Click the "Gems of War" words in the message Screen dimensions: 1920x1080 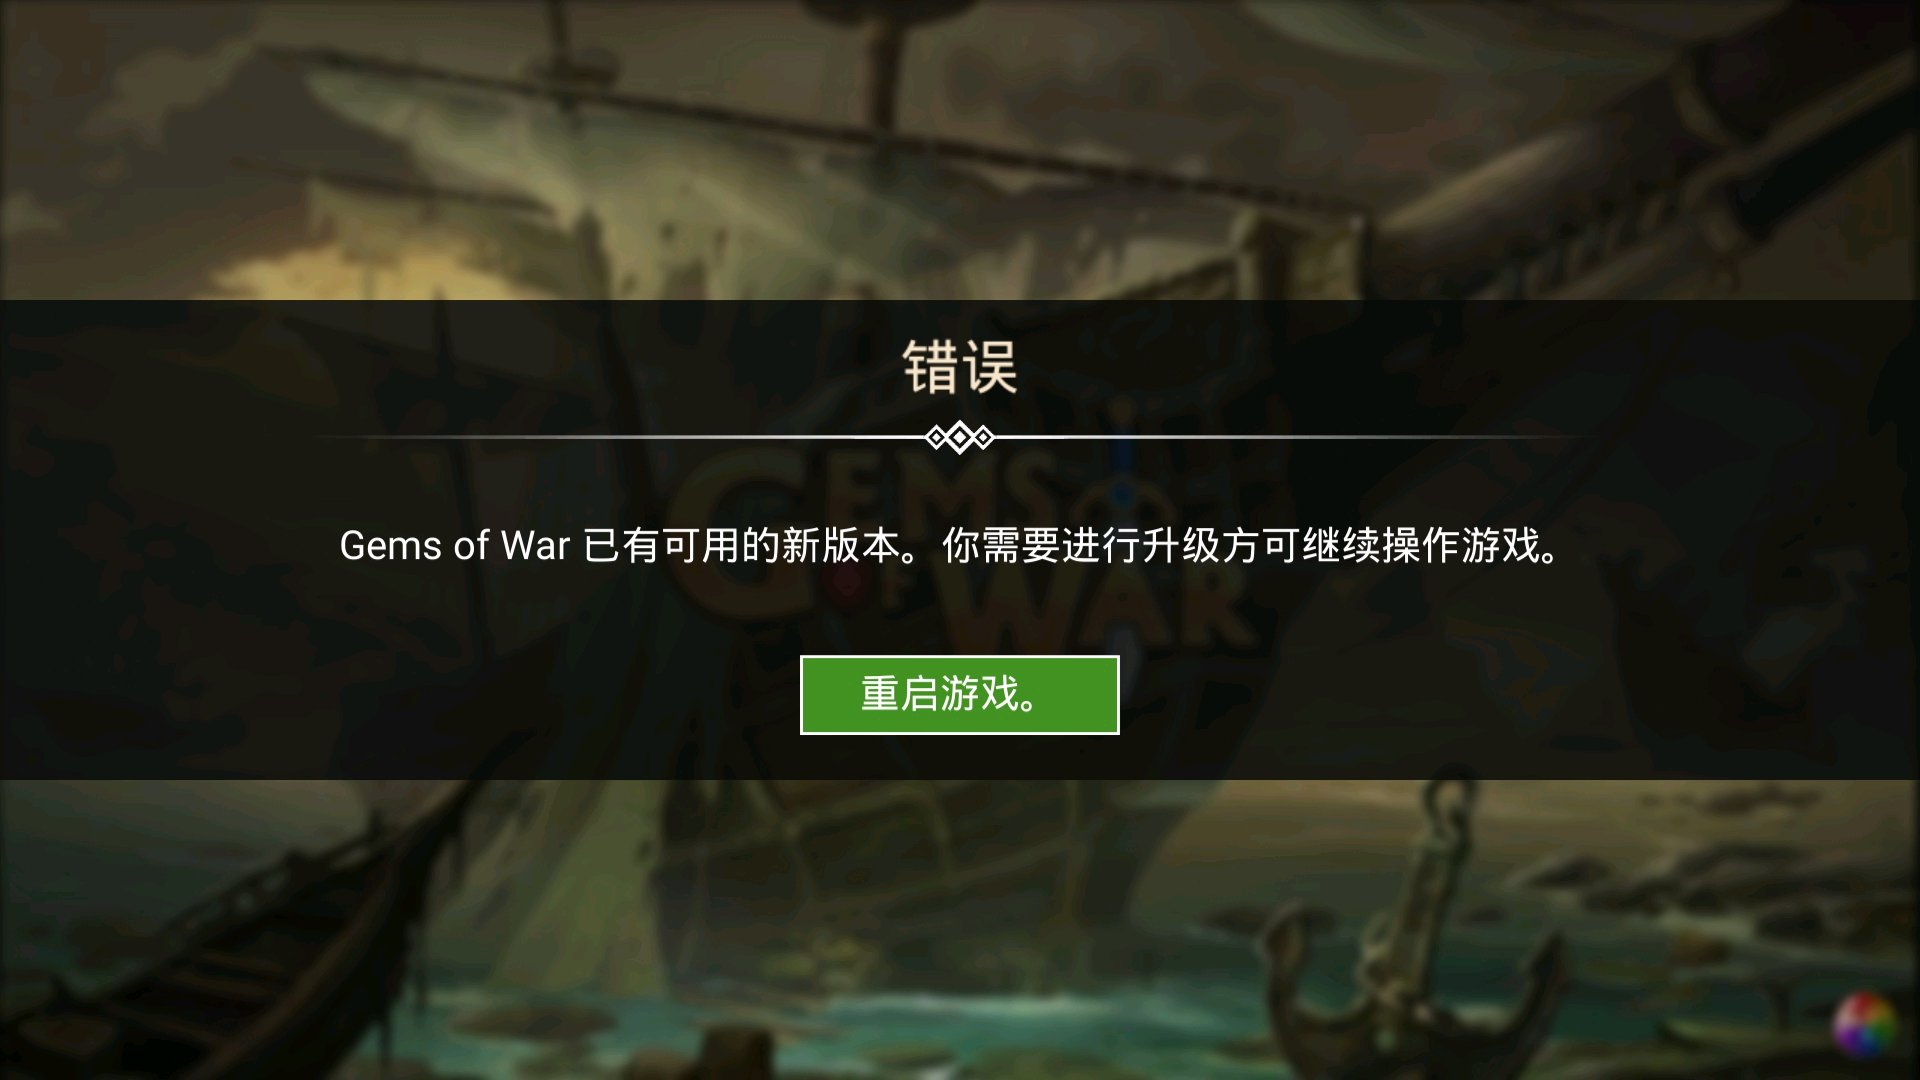point(455,545)
